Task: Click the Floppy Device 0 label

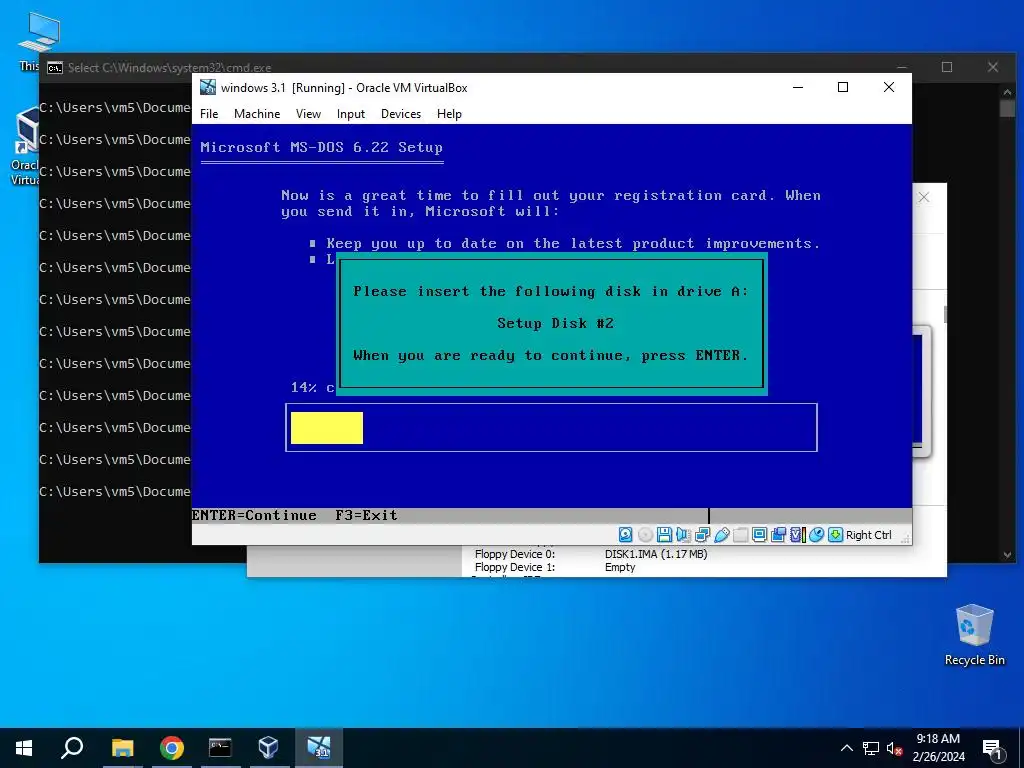Action: [x=515, y=554]
